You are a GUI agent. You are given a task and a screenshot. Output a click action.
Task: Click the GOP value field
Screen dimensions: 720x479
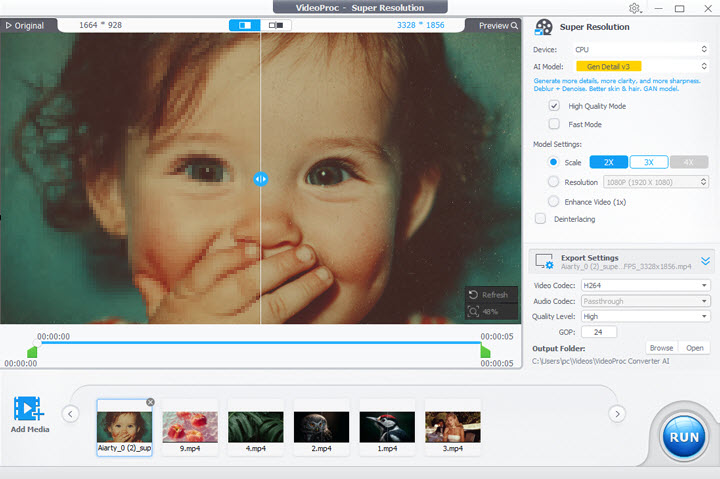(599, 332)
